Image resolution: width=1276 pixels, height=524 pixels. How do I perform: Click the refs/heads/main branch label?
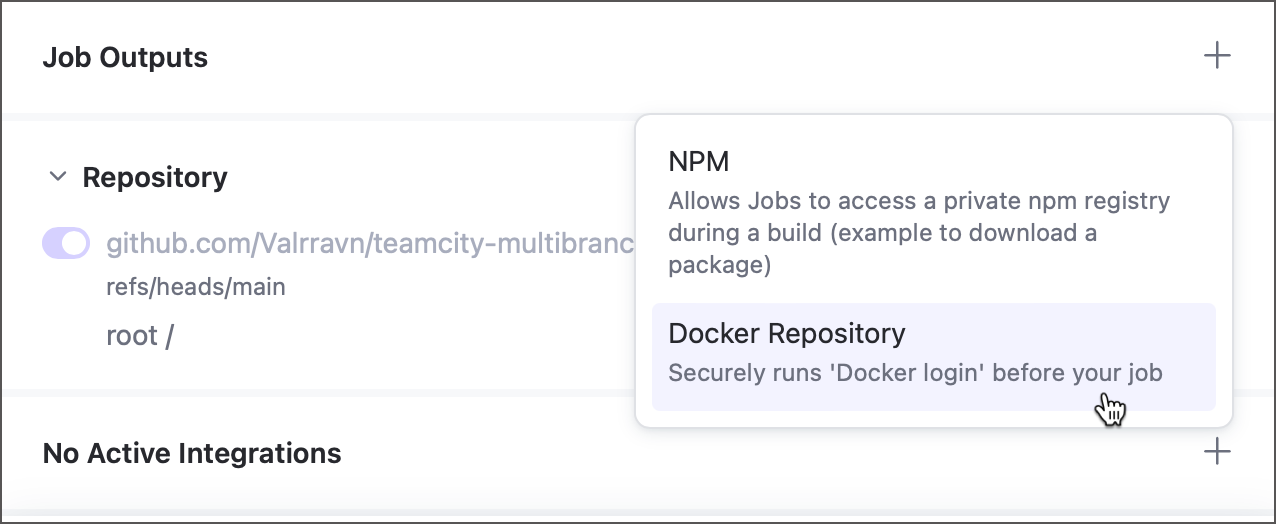(x=196, y=288)
